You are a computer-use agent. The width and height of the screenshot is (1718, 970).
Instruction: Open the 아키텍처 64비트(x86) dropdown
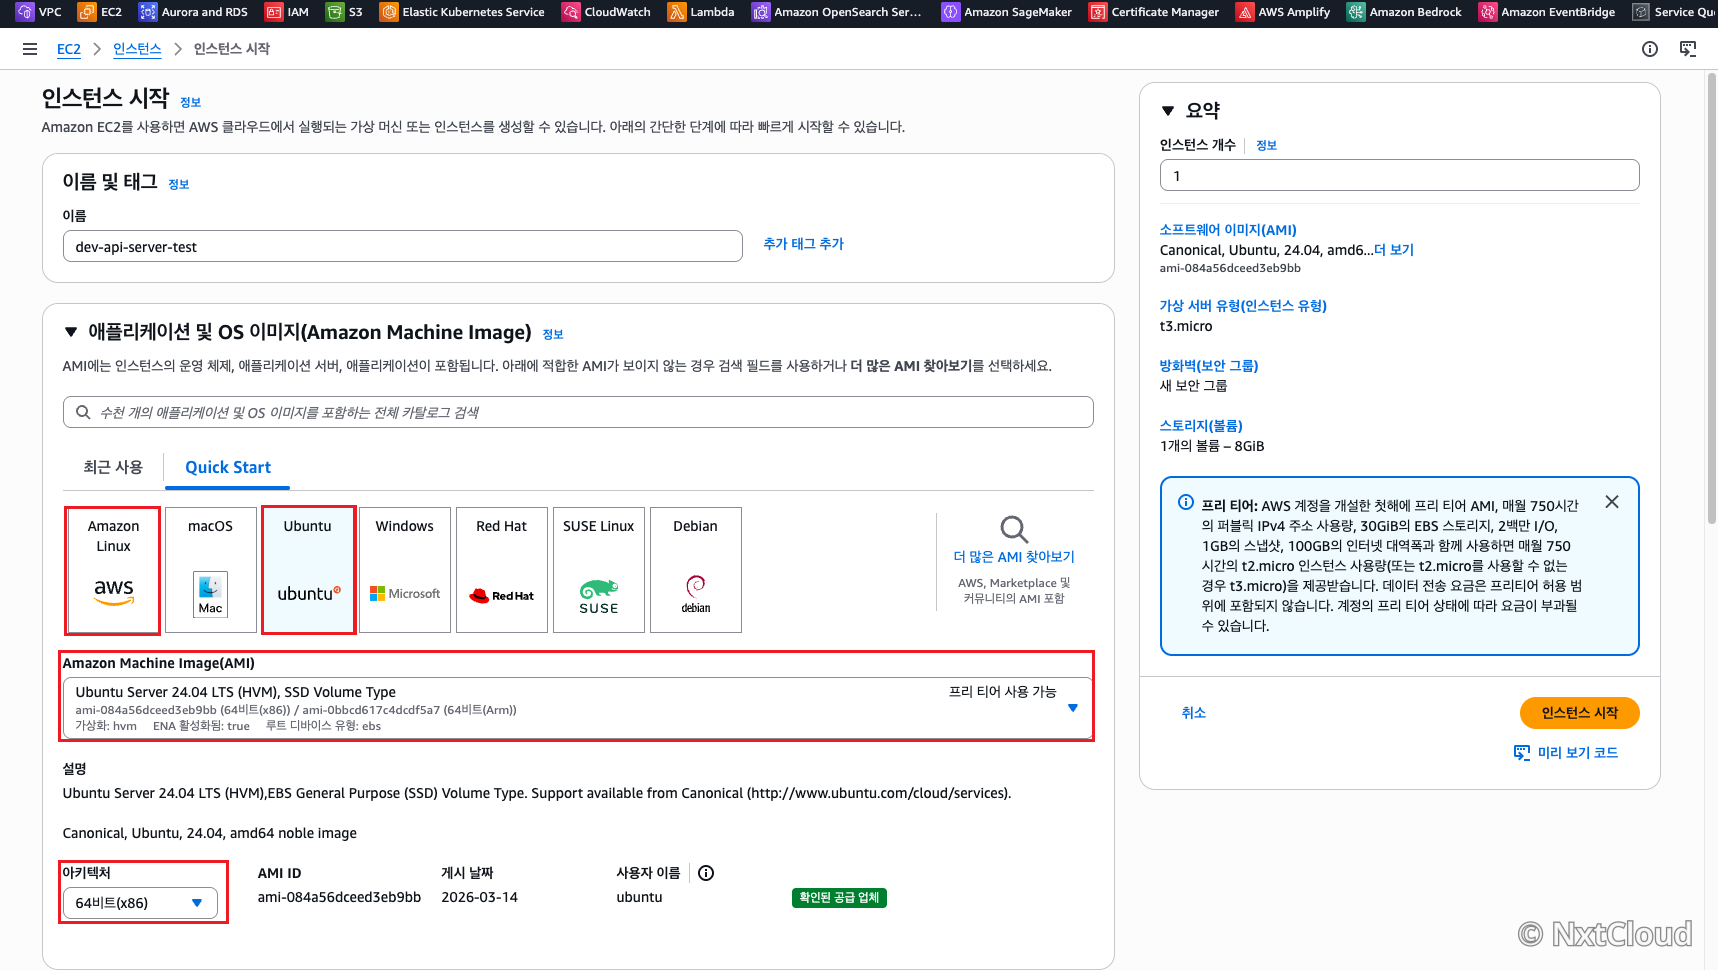point(140,903)
